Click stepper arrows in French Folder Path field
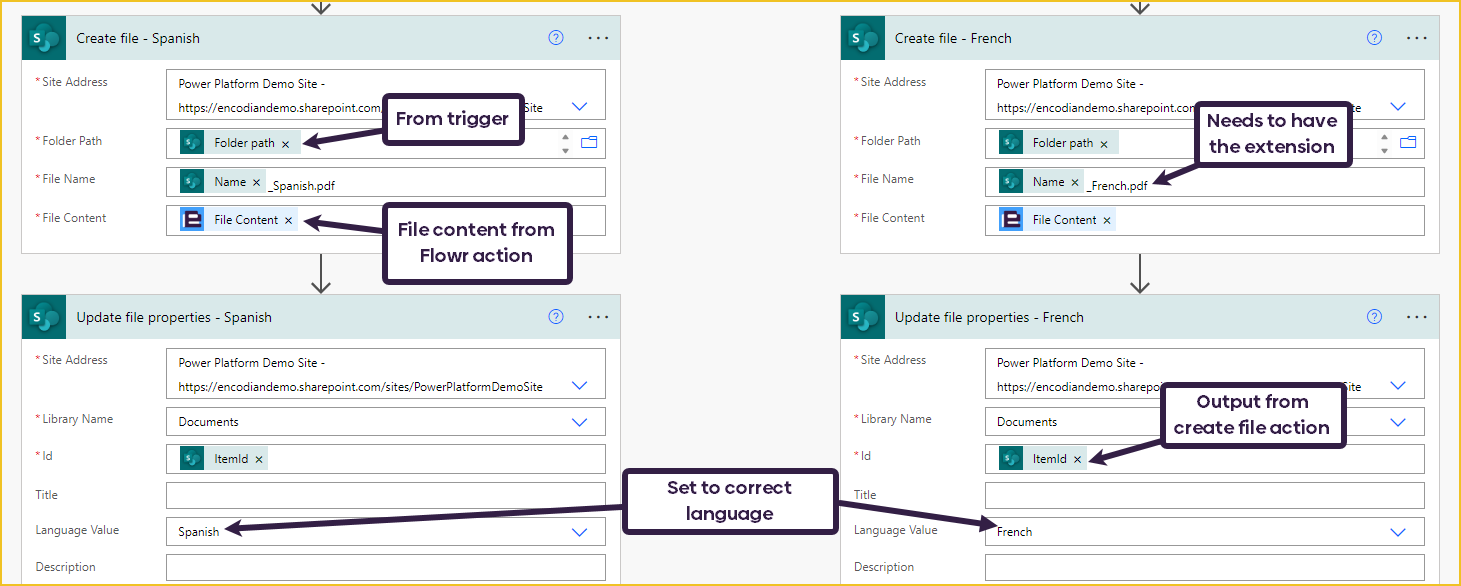Screen dimensions: 1461x586 point(1384,144)
